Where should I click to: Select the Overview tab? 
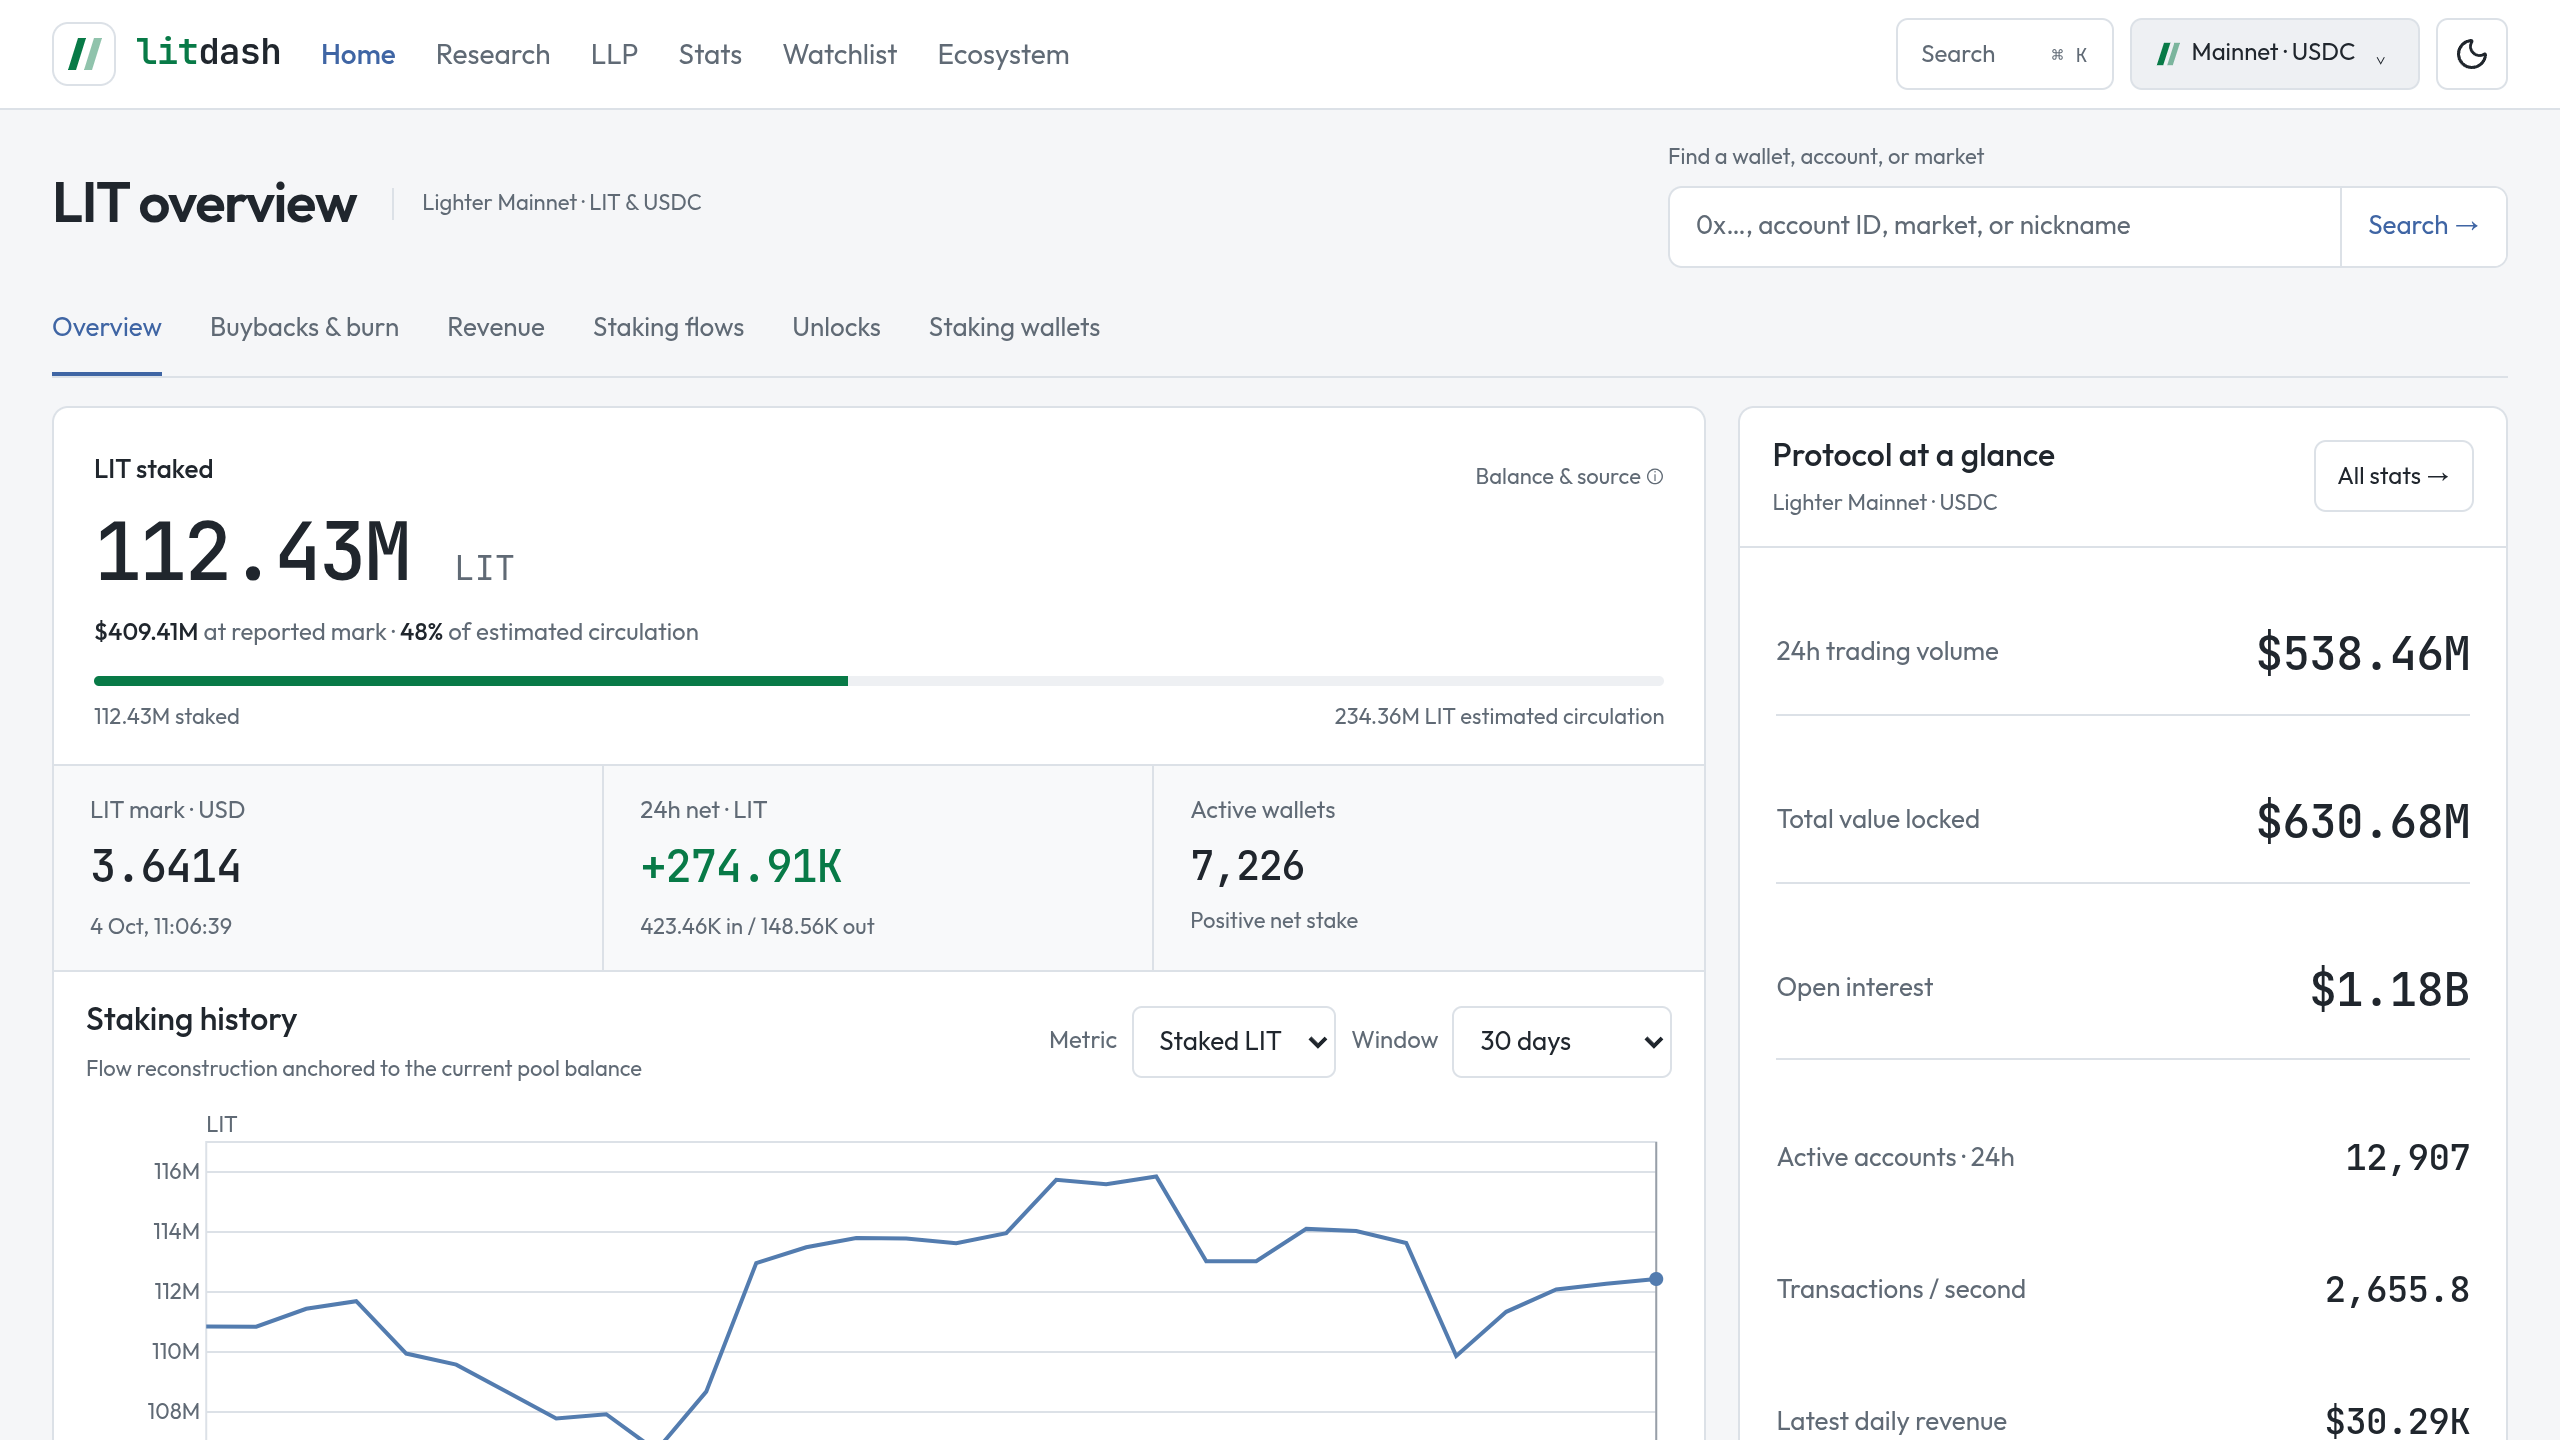[x=107, y=327]
